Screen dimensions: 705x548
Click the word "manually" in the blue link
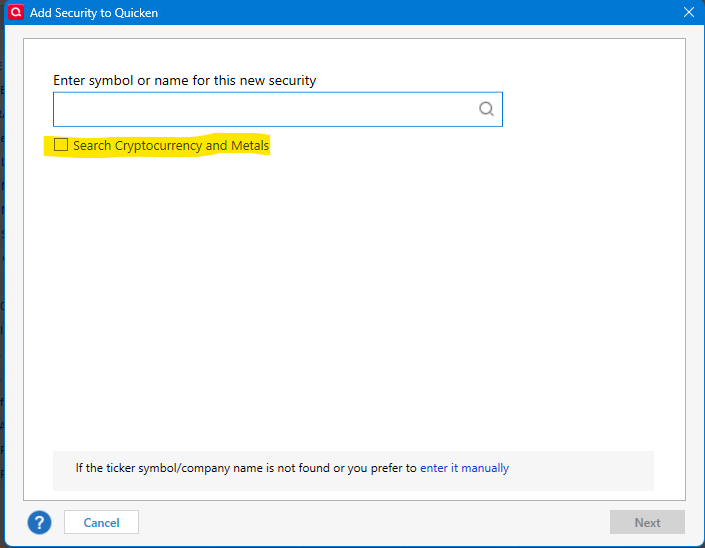[484, 468]
